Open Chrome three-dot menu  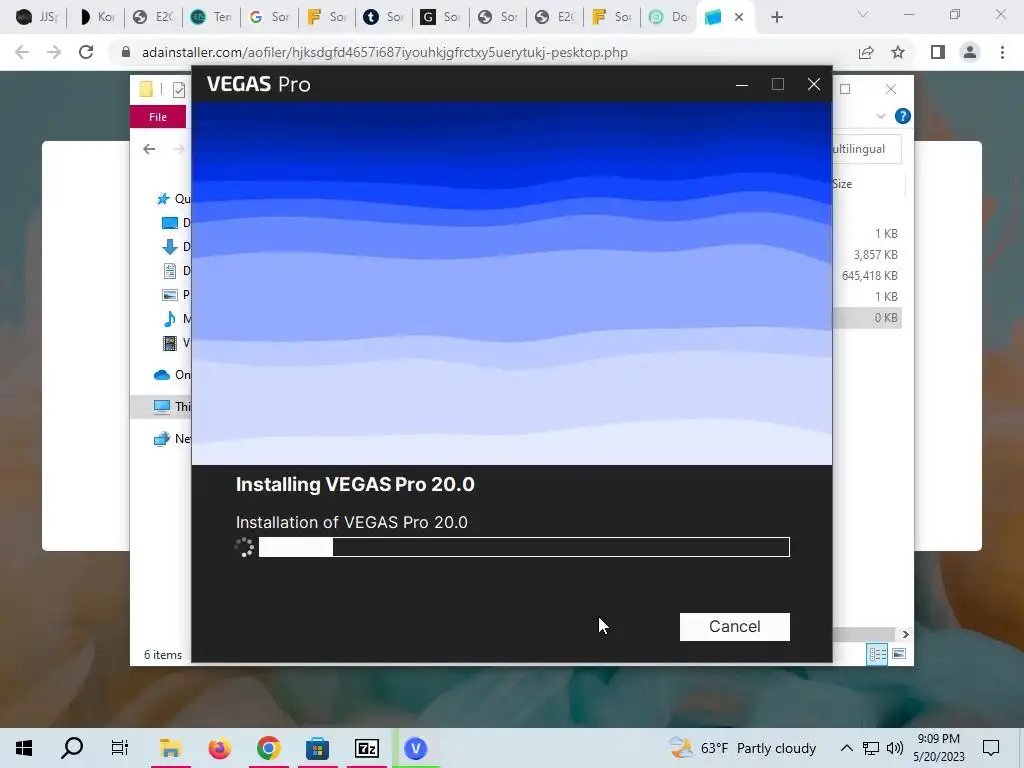tap(1002, 52)
